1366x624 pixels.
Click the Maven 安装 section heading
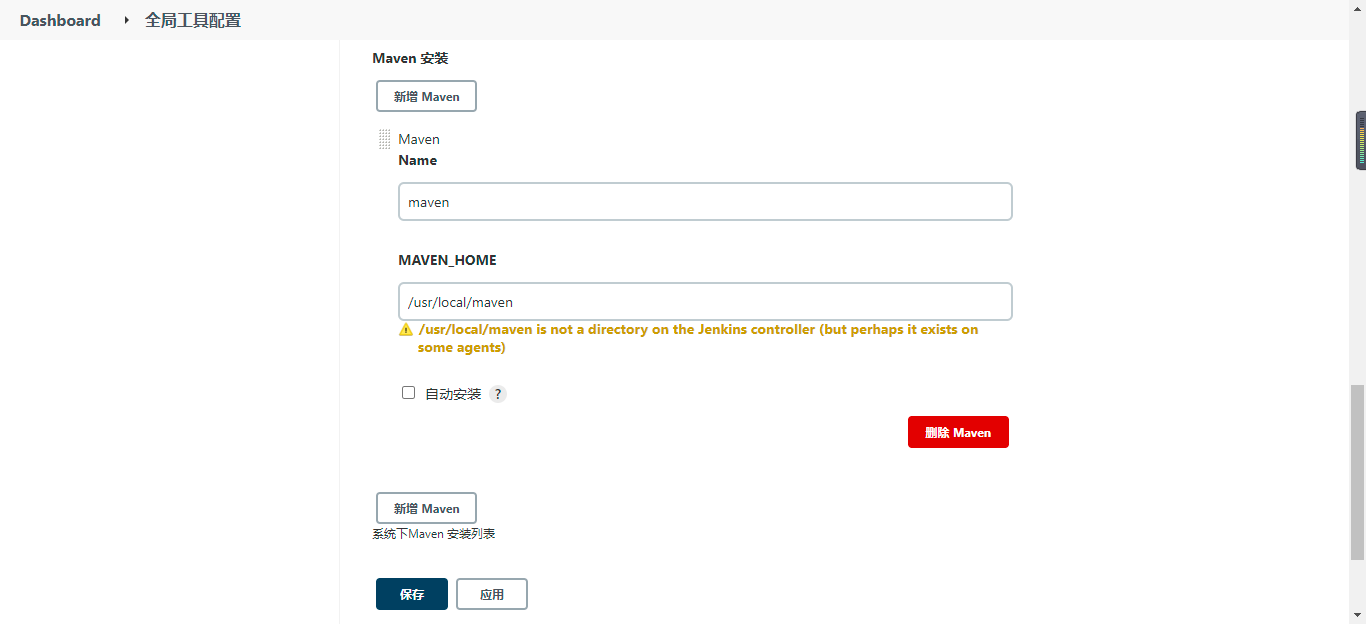point(410,58)
